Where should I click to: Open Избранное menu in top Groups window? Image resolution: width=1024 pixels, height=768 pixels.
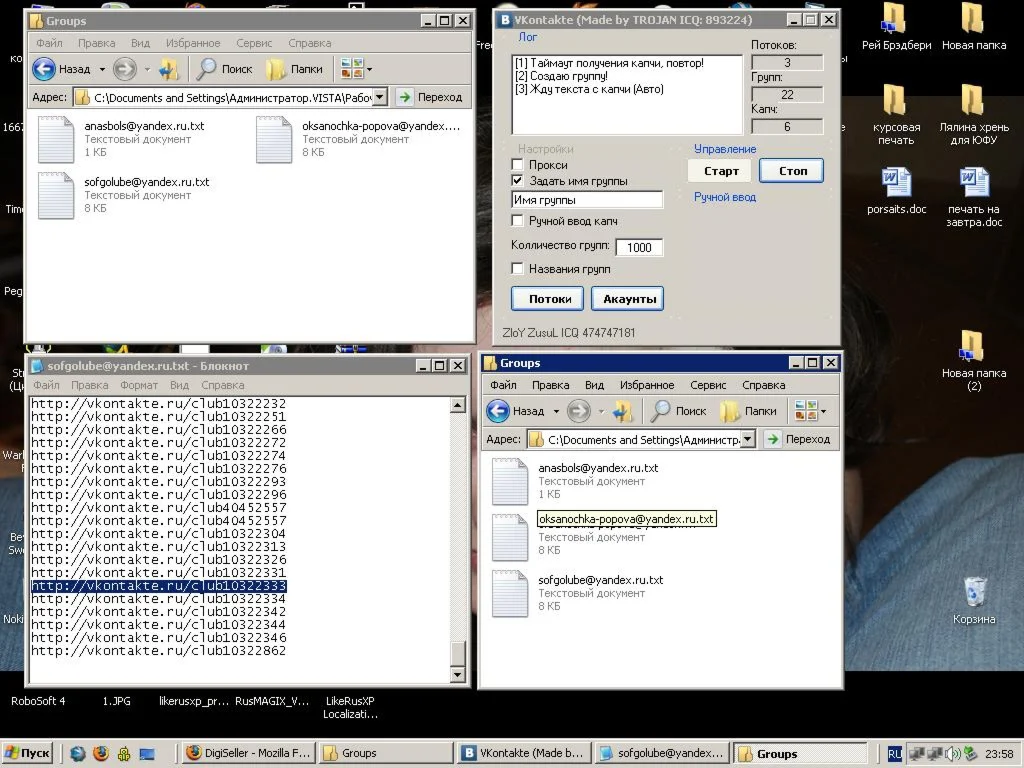tap(193, 43)
